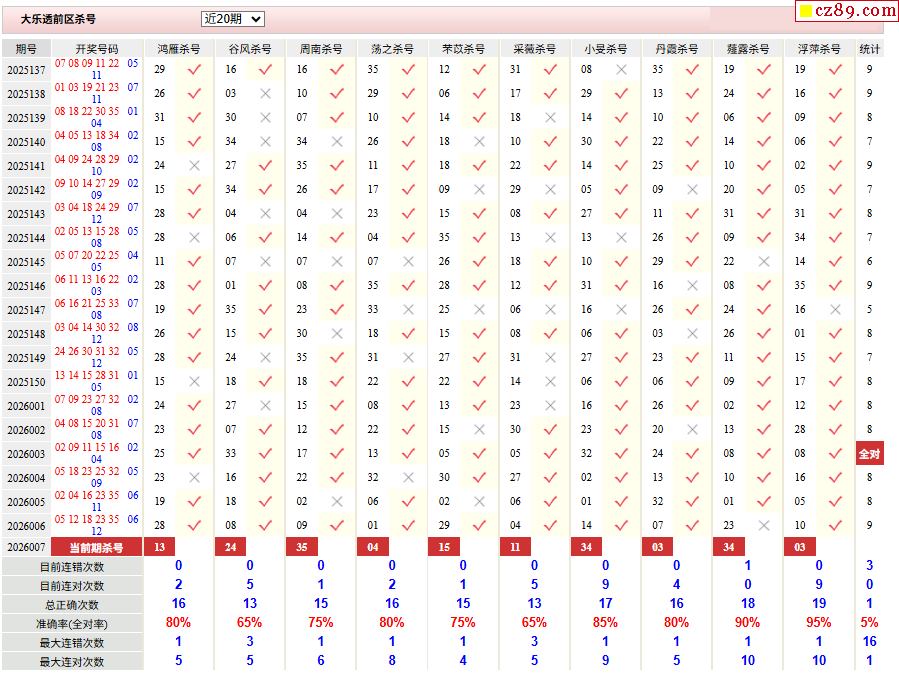Screen dimensions: 899x677
Task: Click the check mark for 浮萍杀号 in row 2025137
Action: pos(835,69)
